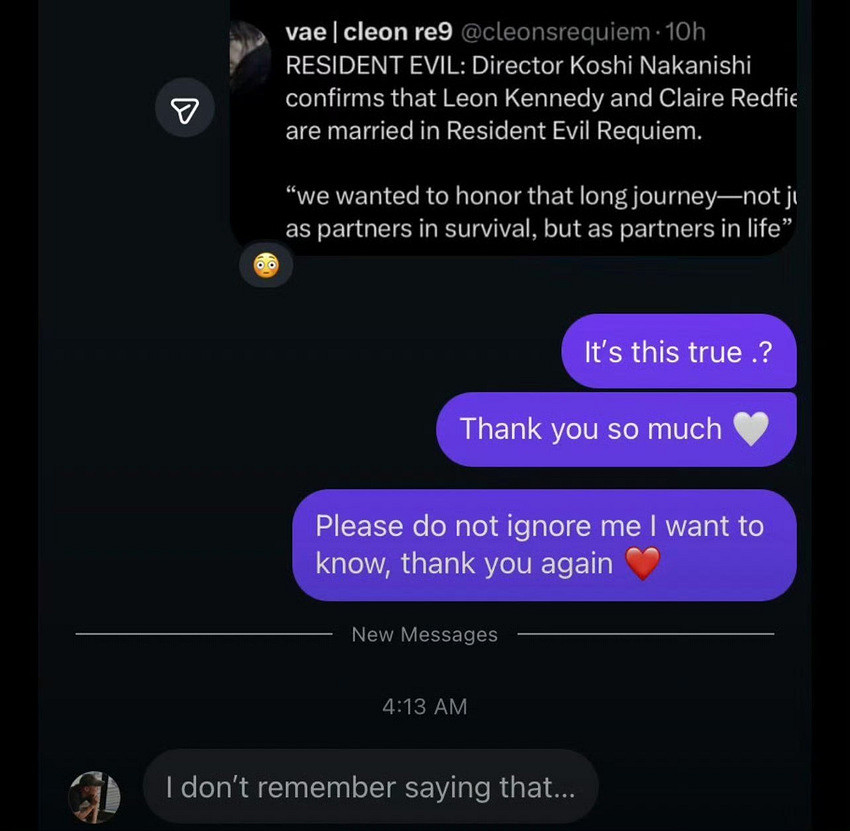The image size is (850, 831).
Task: Click the 4:13 AM timestamp
Action: (424, 706)
